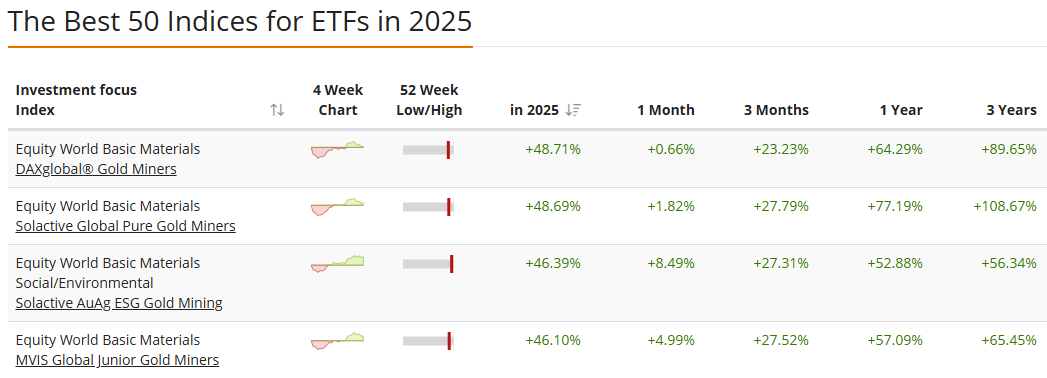Open Solactive Global Pure Gold Miners link
Screen dimensions: 1047x378
pyautogui.click(x=126, y=226)
